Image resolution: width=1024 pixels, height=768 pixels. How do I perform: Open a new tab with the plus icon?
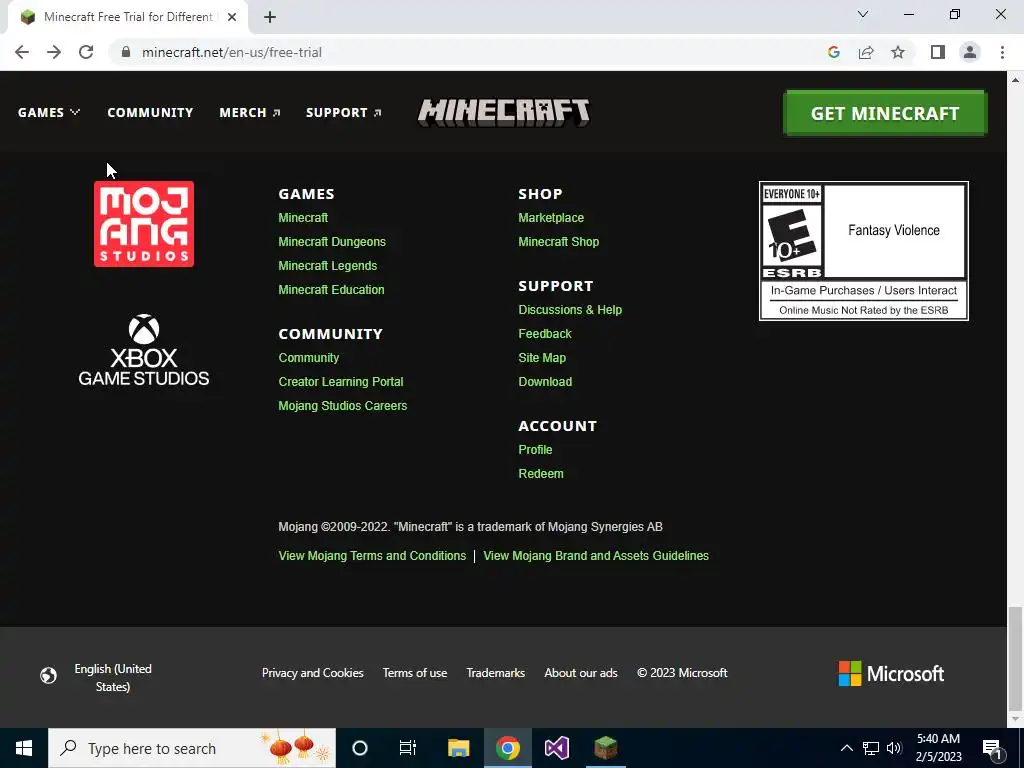point(270,17)
